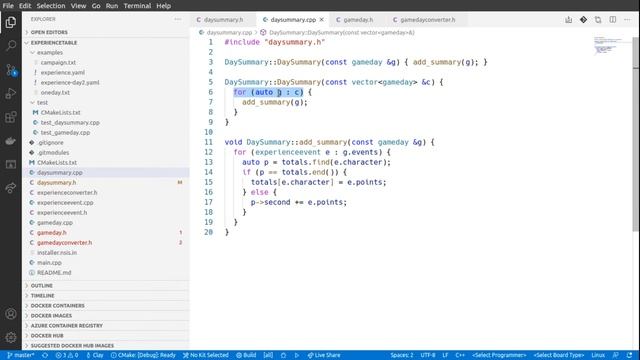
Task: Click No Kit Selected in status bar
Action: click(206, 355)
